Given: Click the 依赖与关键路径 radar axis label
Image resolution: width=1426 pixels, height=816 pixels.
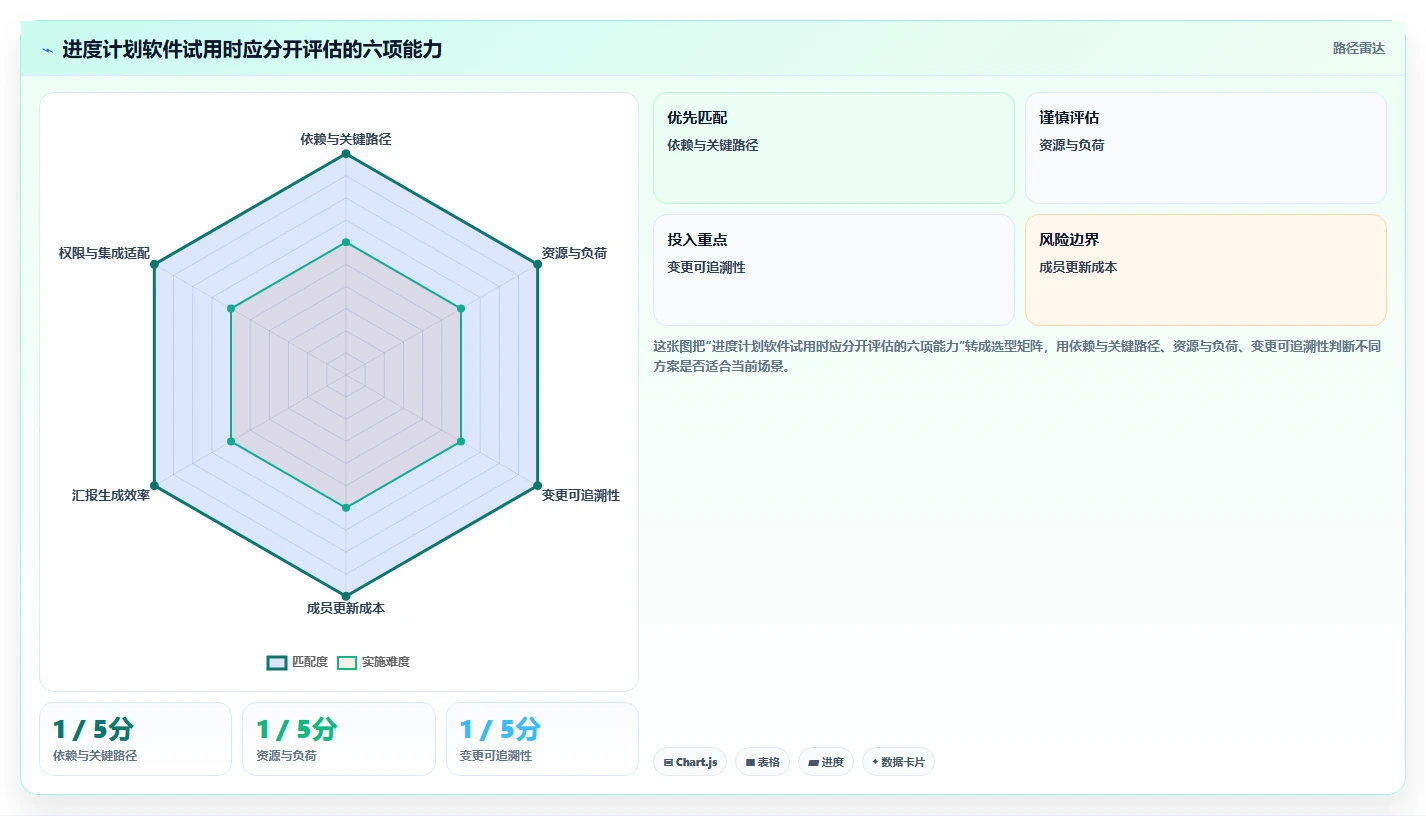Looking at the screenshot, I should coord(346,139).
